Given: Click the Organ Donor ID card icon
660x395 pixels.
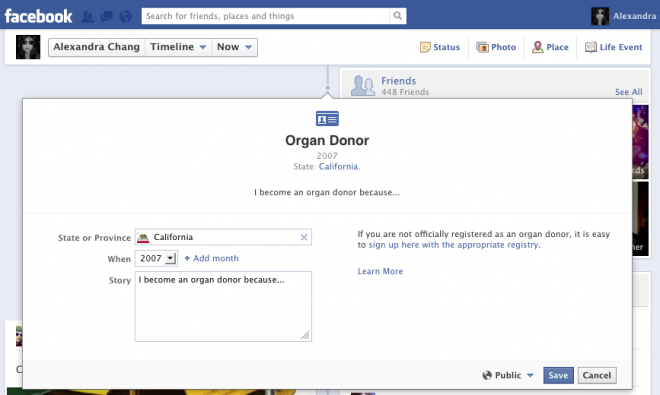Looking at the screenshot, I should click(327, 119).
